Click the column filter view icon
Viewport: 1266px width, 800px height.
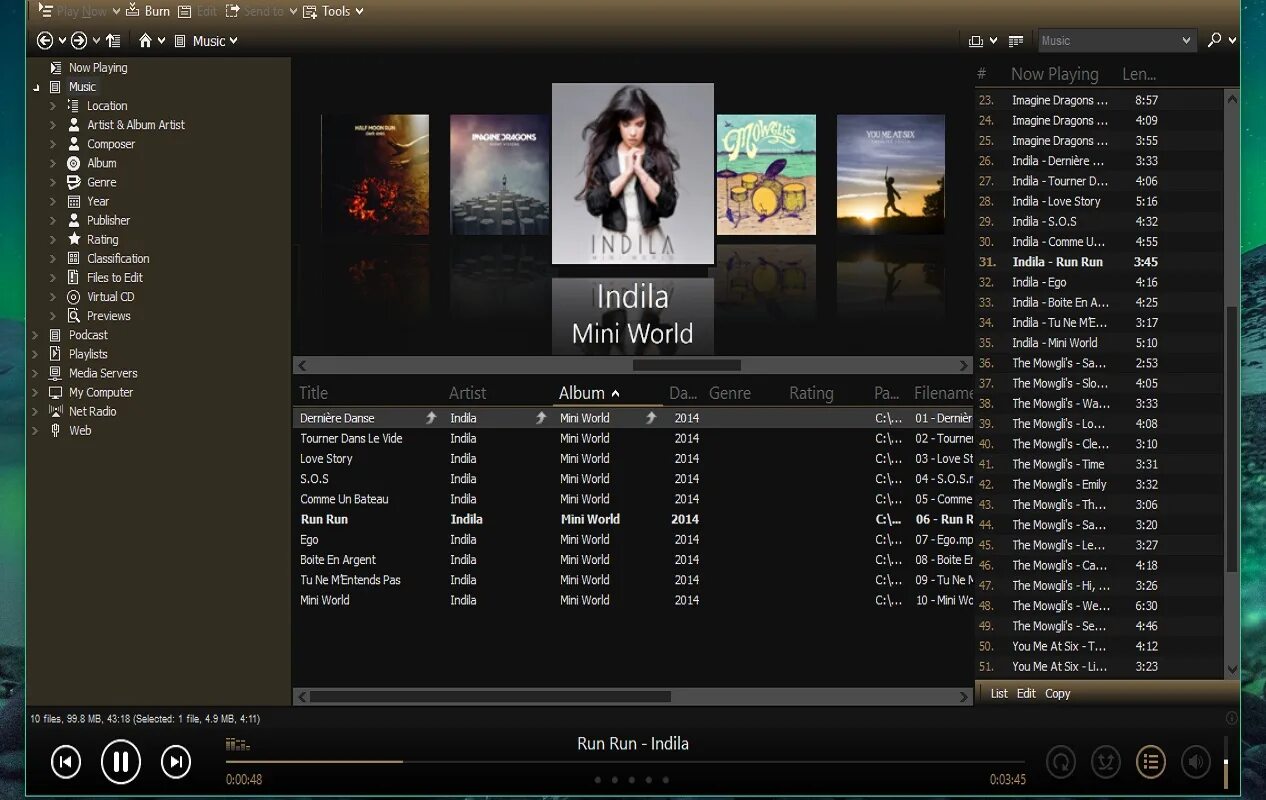point(1016,41)
